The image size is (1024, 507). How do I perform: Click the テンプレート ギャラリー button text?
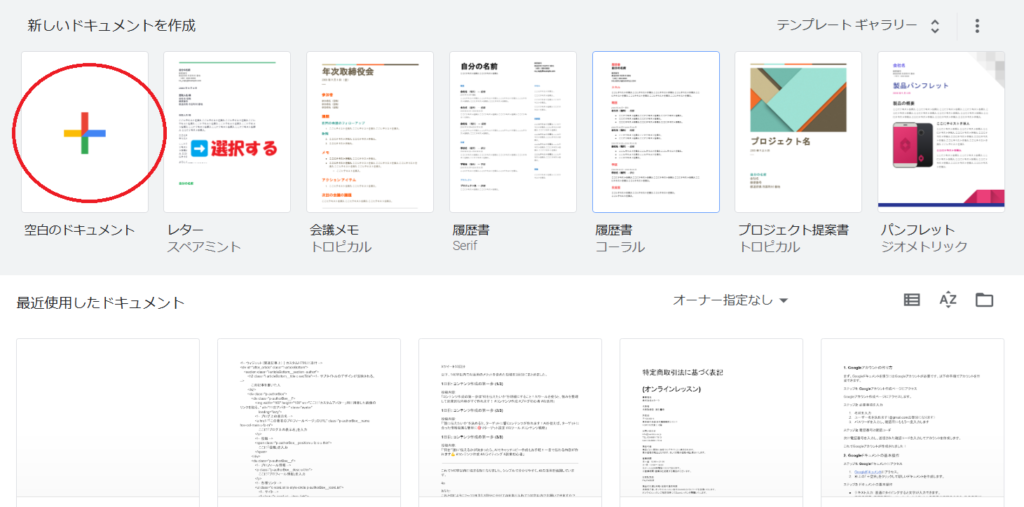[x=846, y=26]
